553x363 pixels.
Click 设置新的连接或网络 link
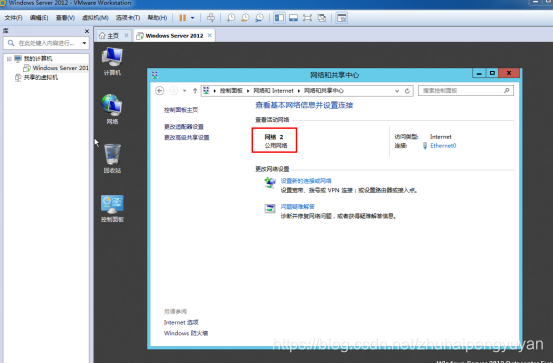point(306,181)
